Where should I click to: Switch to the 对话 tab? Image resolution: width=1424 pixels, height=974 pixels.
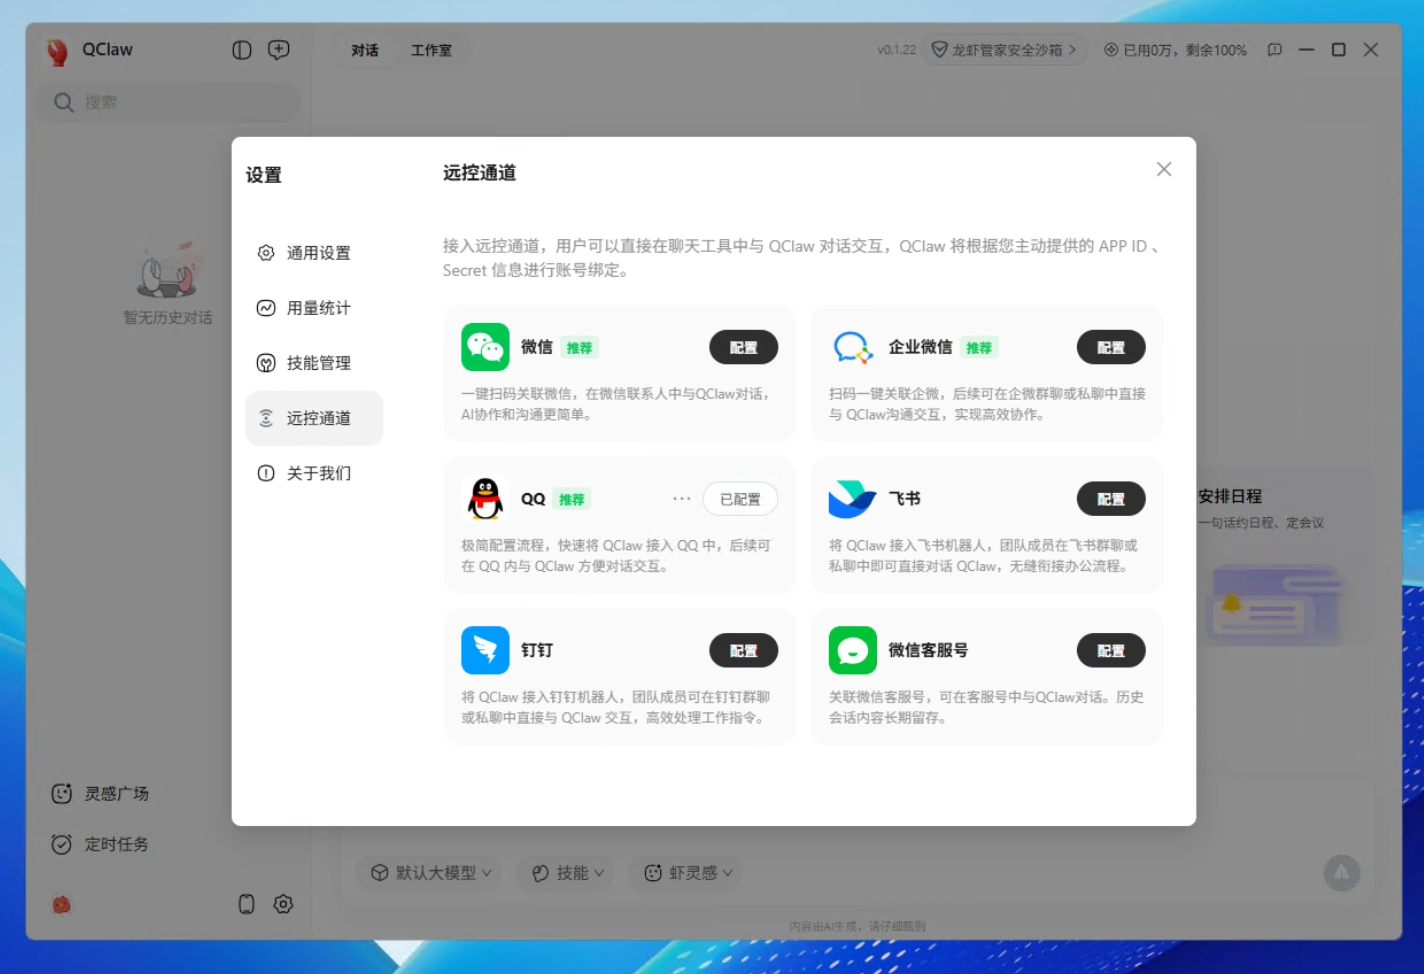click(x=365, y=50)
